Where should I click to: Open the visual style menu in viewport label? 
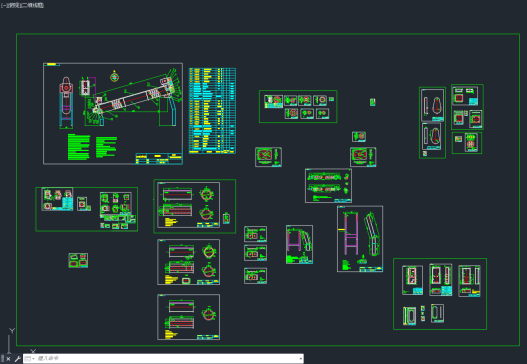(x=32, y=5)
